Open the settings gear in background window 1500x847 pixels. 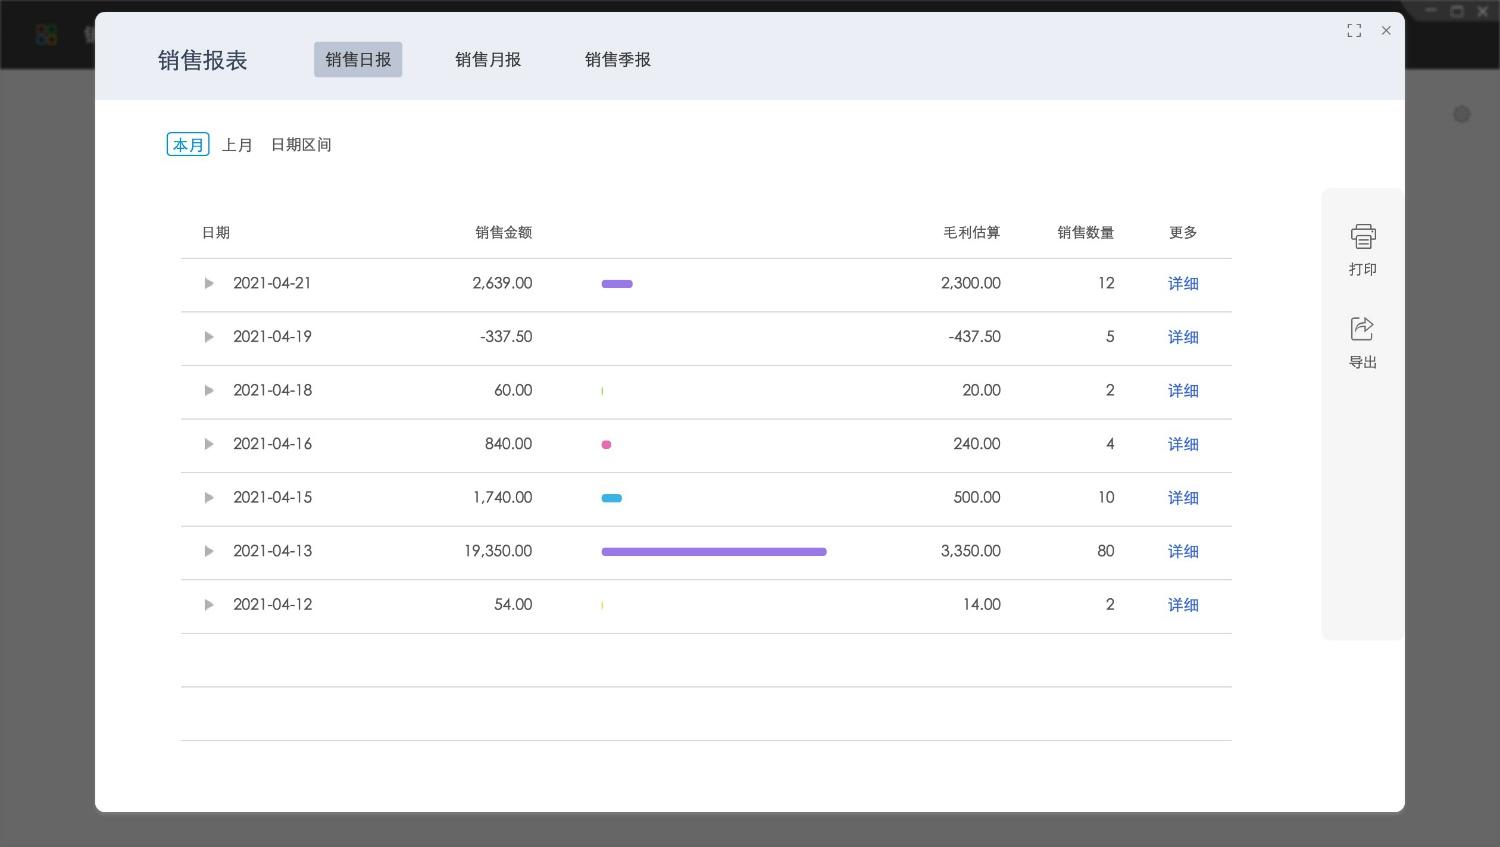point(1462,114)
